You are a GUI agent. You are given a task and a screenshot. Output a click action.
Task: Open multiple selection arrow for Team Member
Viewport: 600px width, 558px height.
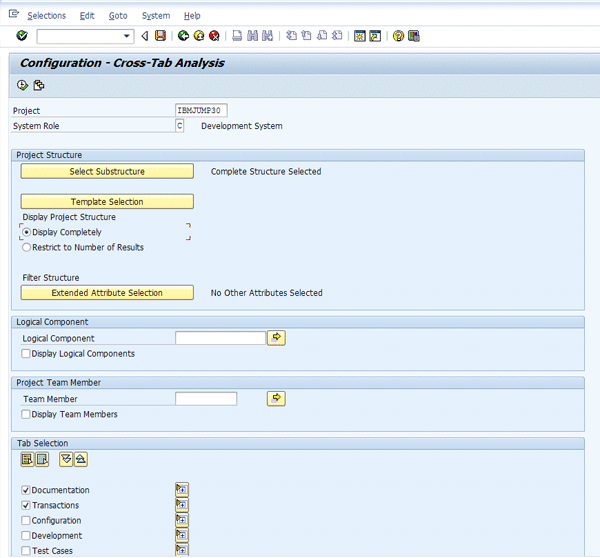click(x=277, y=399)
